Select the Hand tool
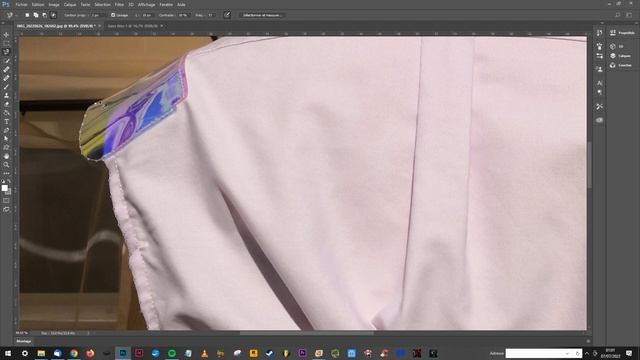The width and height of the screenshot is (640, 360). (x=6, y=156)
